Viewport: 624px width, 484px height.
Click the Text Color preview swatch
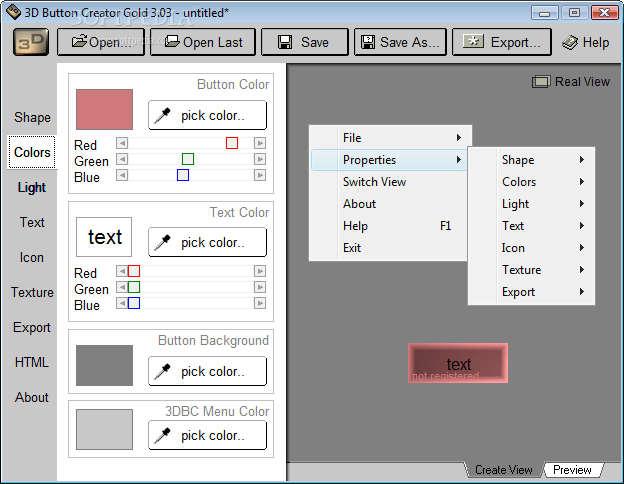[x=104, y=237]
